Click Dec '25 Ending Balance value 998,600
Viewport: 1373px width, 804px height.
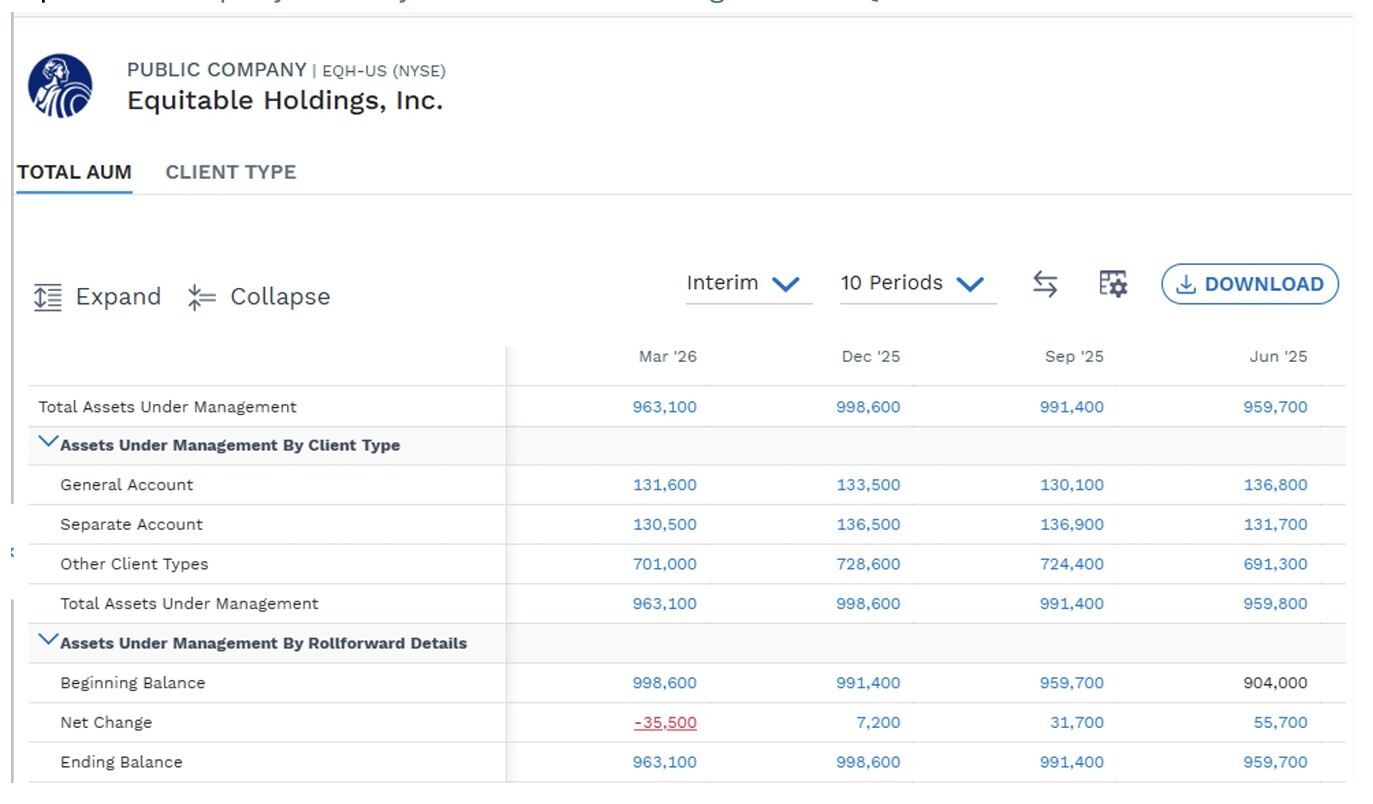(x=868, y=762)
